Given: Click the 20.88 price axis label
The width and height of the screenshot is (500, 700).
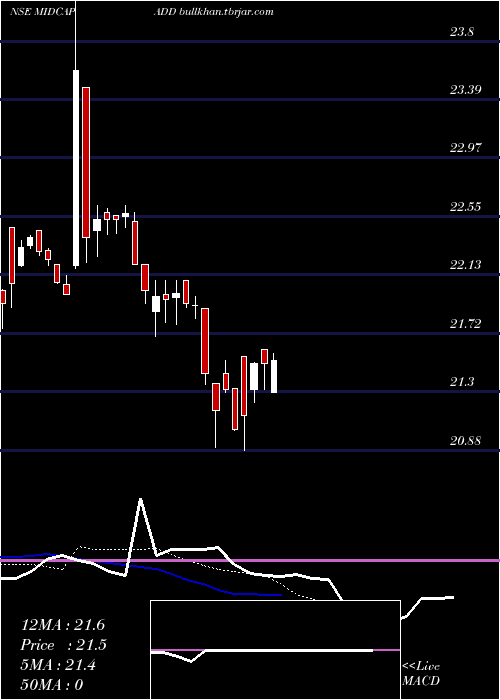Looking at the screenshot, I should (466, 441).
